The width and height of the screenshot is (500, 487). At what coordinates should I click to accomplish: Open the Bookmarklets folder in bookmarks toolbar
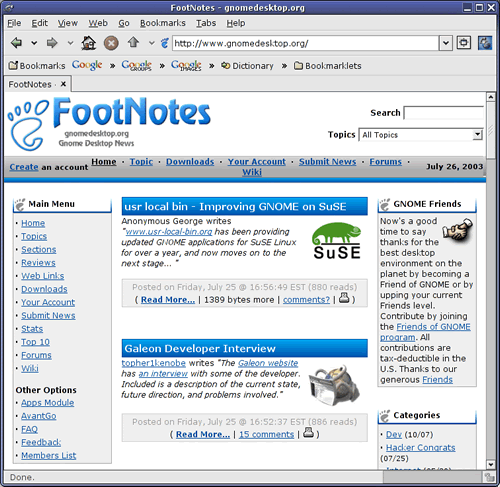pos(328,66)
